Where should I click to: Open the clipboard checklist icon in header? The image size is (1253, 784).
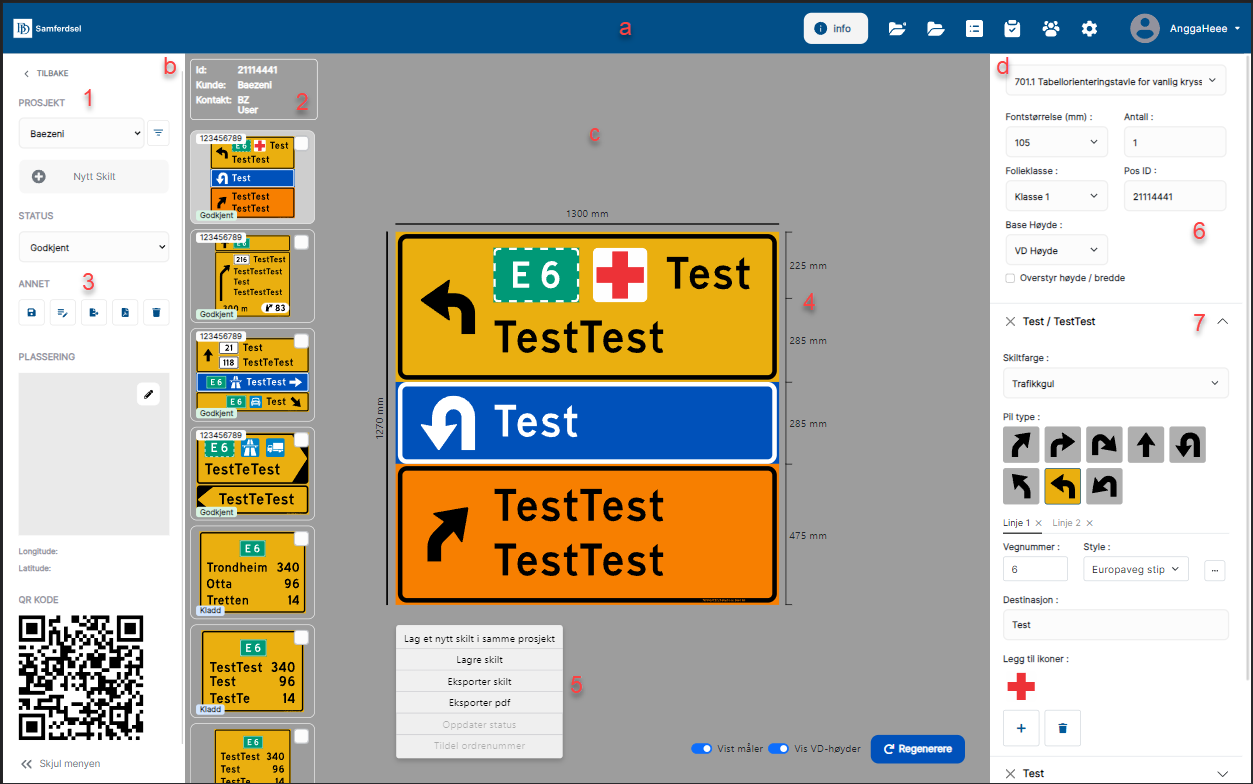point(1012,28)
